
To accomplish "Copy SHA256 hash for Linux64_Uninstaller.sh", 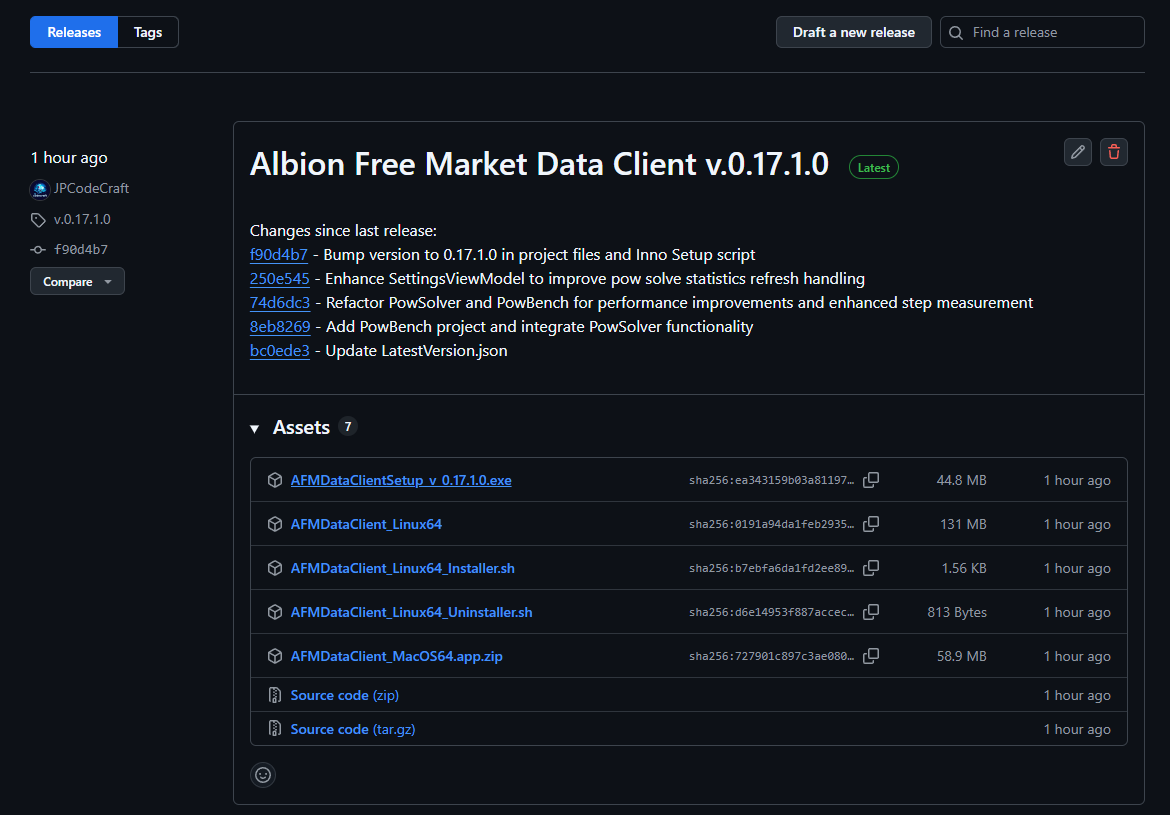I will point(871,612).
